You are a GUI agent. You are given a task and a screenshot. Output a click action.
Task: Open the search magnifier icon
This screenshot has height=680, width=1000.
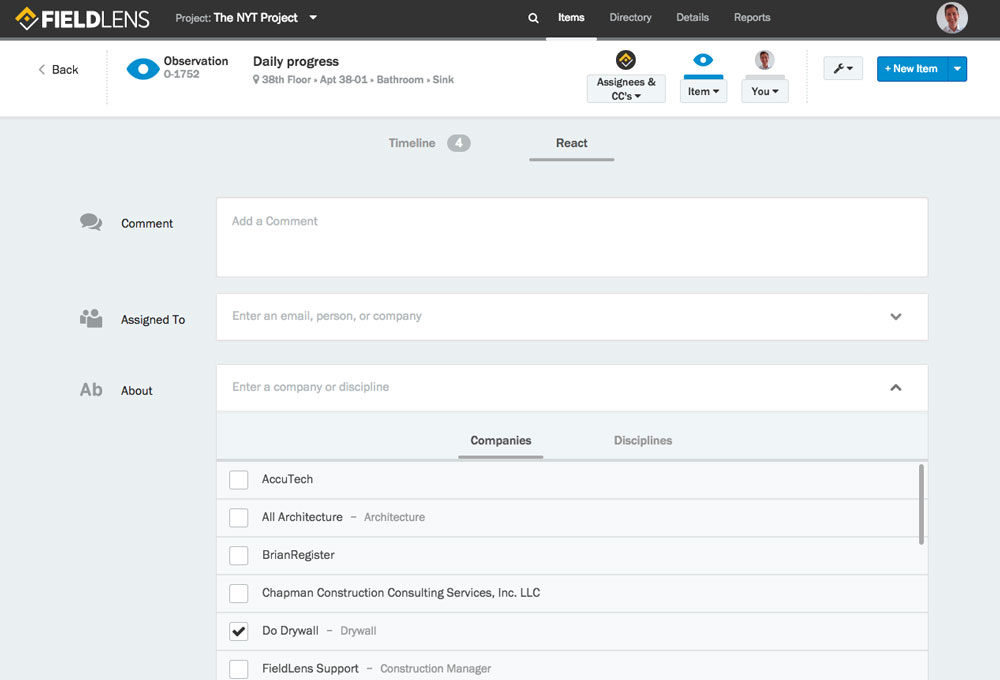point(532,17)
